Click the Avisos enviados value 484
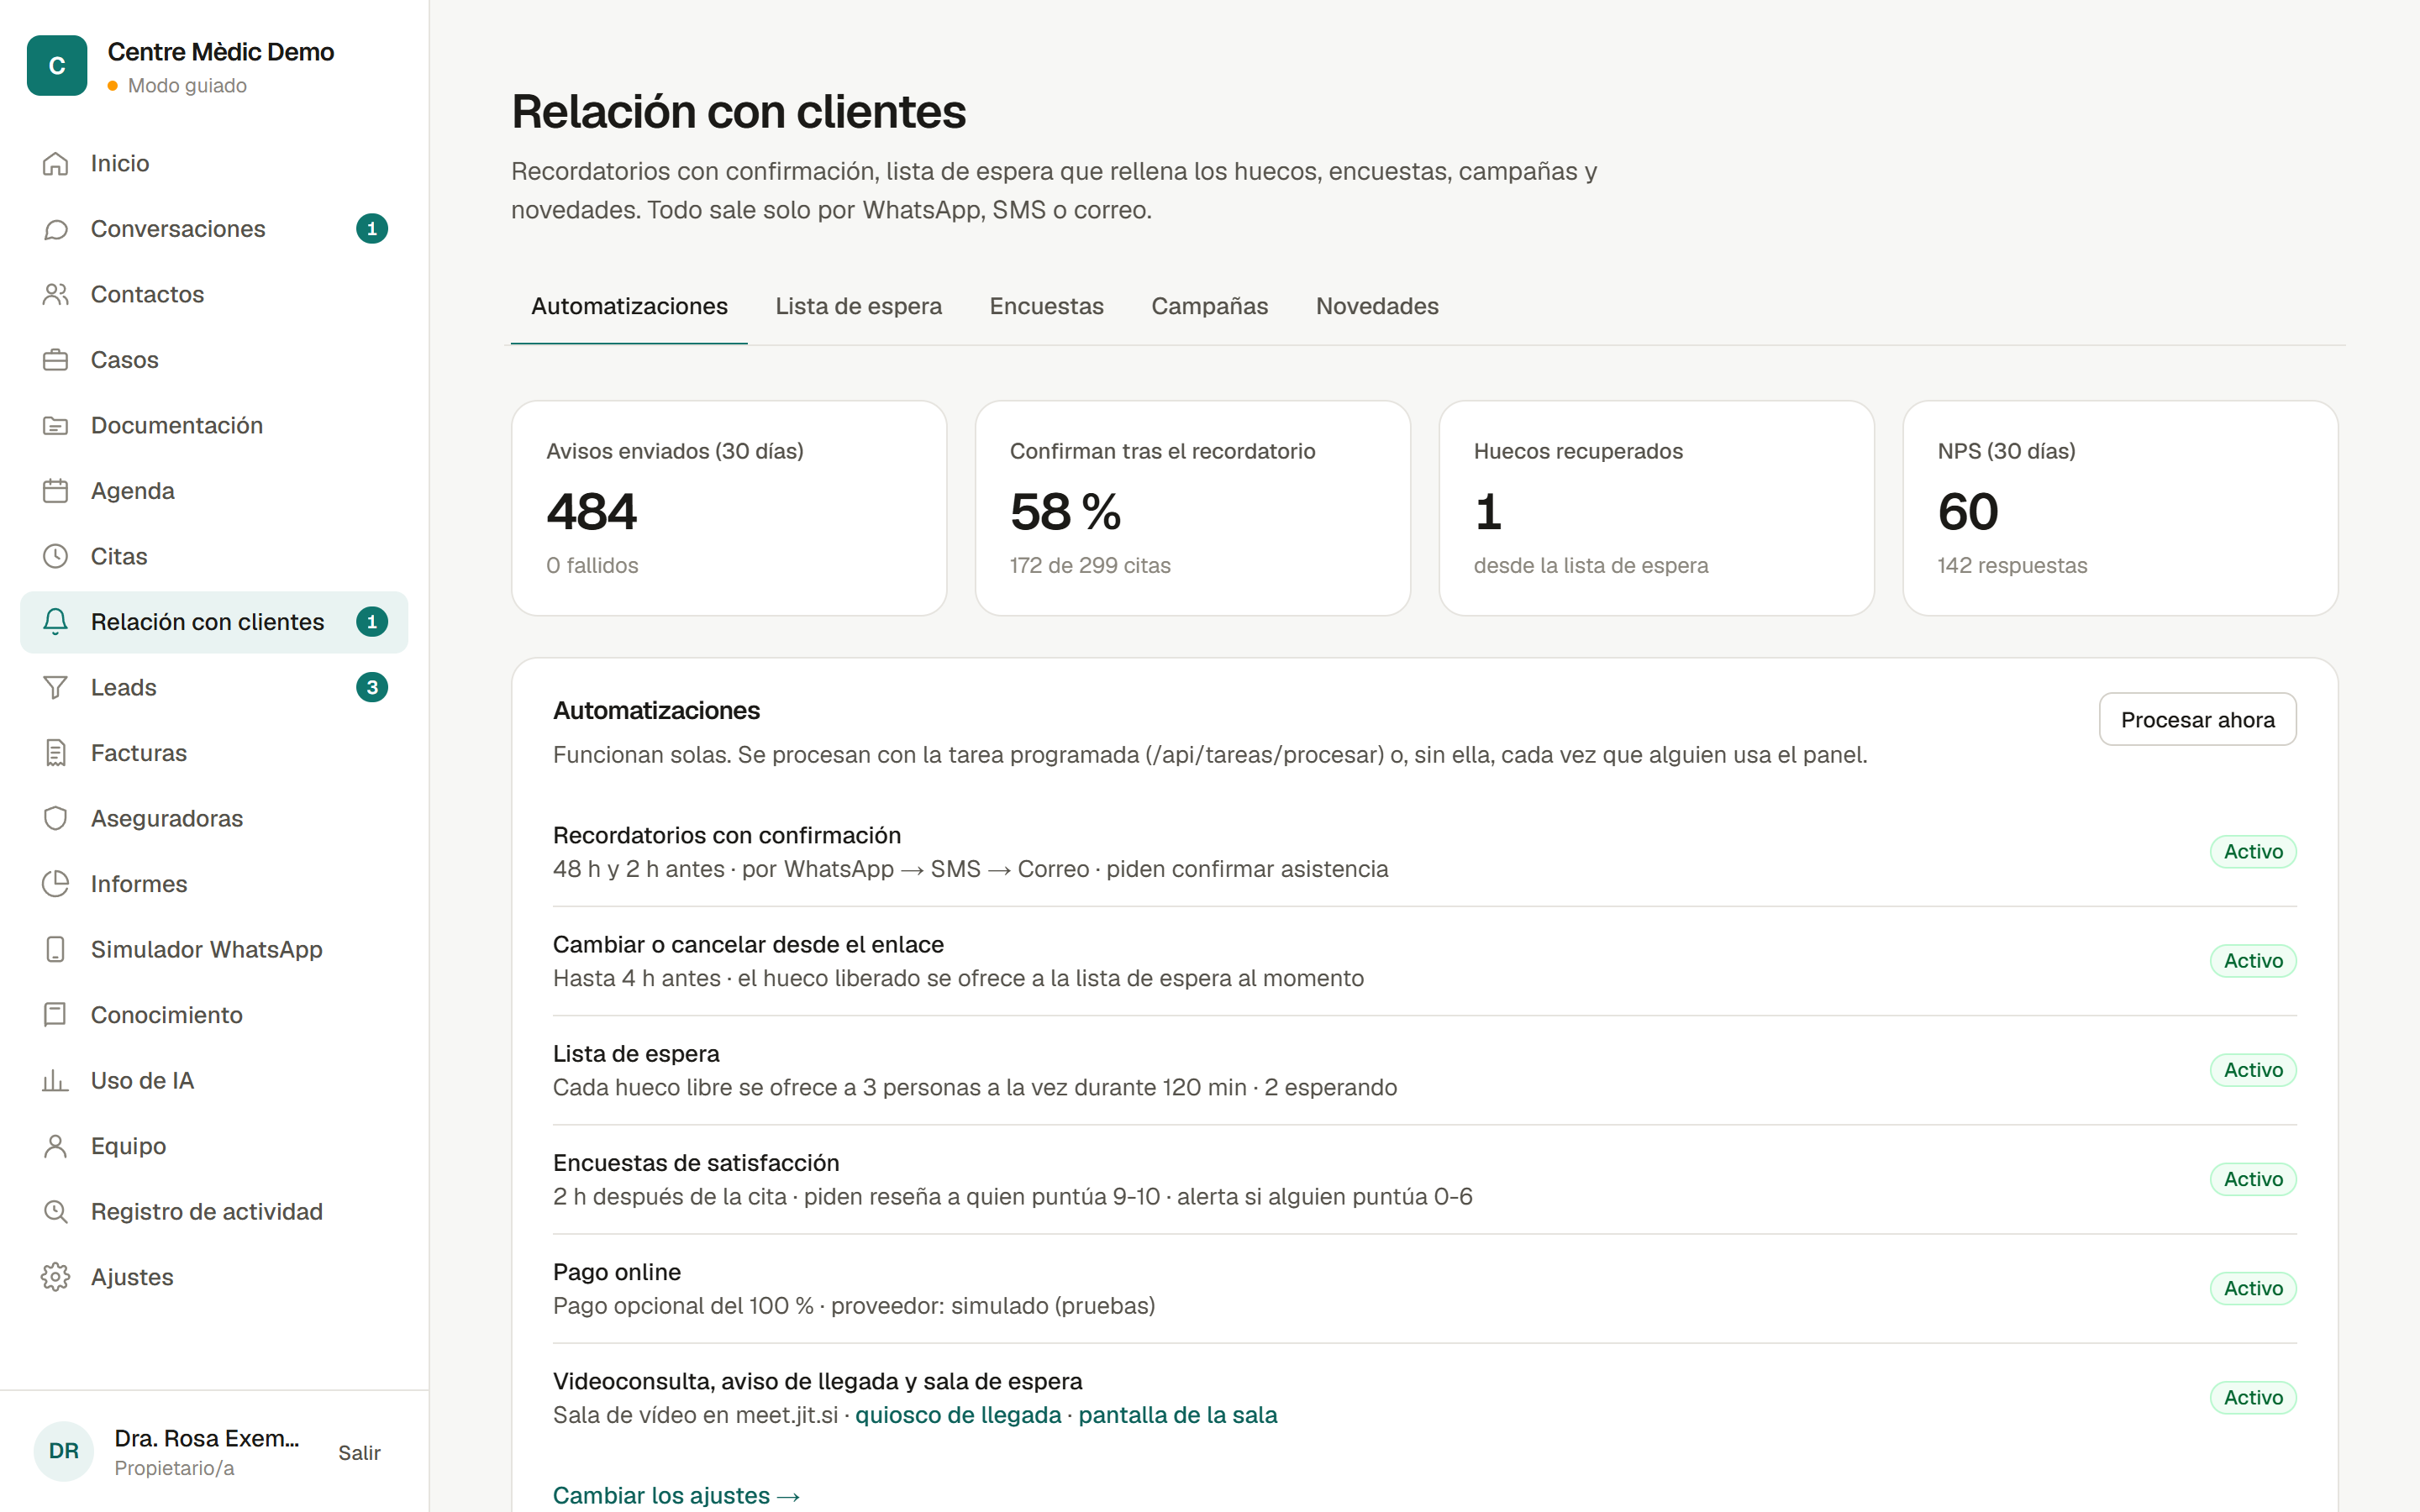This screenshot has height=1512, width=2420. coord(591,512)
